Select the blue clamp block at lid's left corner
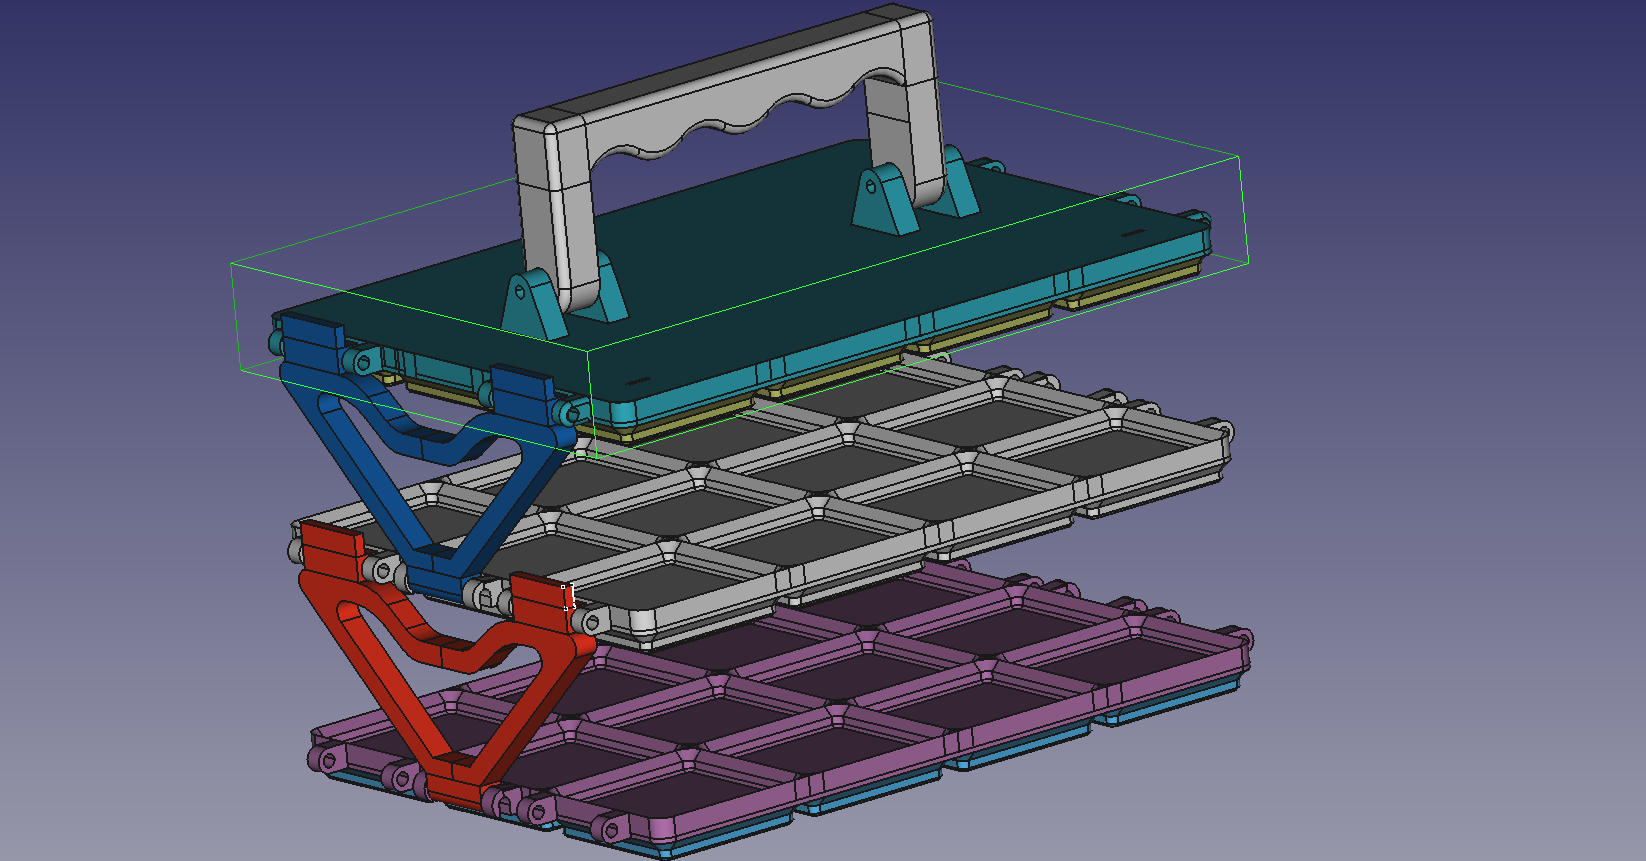Viewport: 1646px width, 861px height. point(312,340)
